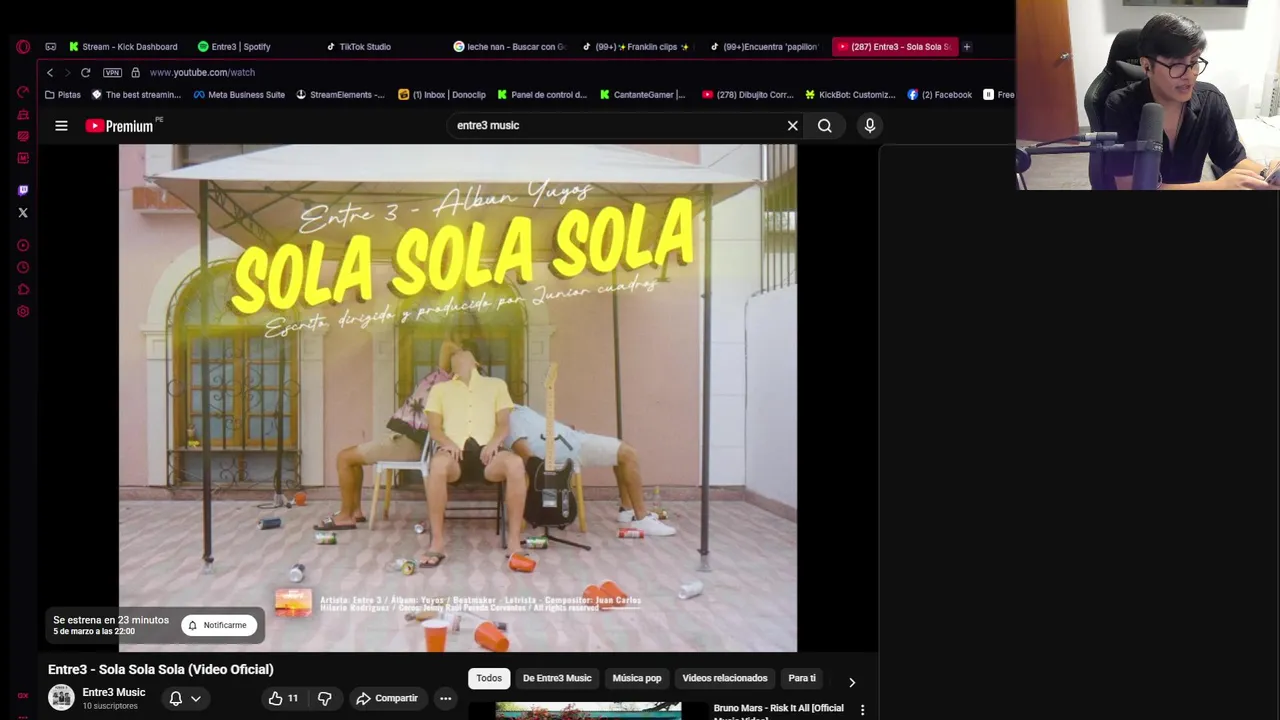Switch to Stream - Kick Dashboard tab
The image size is (1280, 720).
tap(123, 47)
